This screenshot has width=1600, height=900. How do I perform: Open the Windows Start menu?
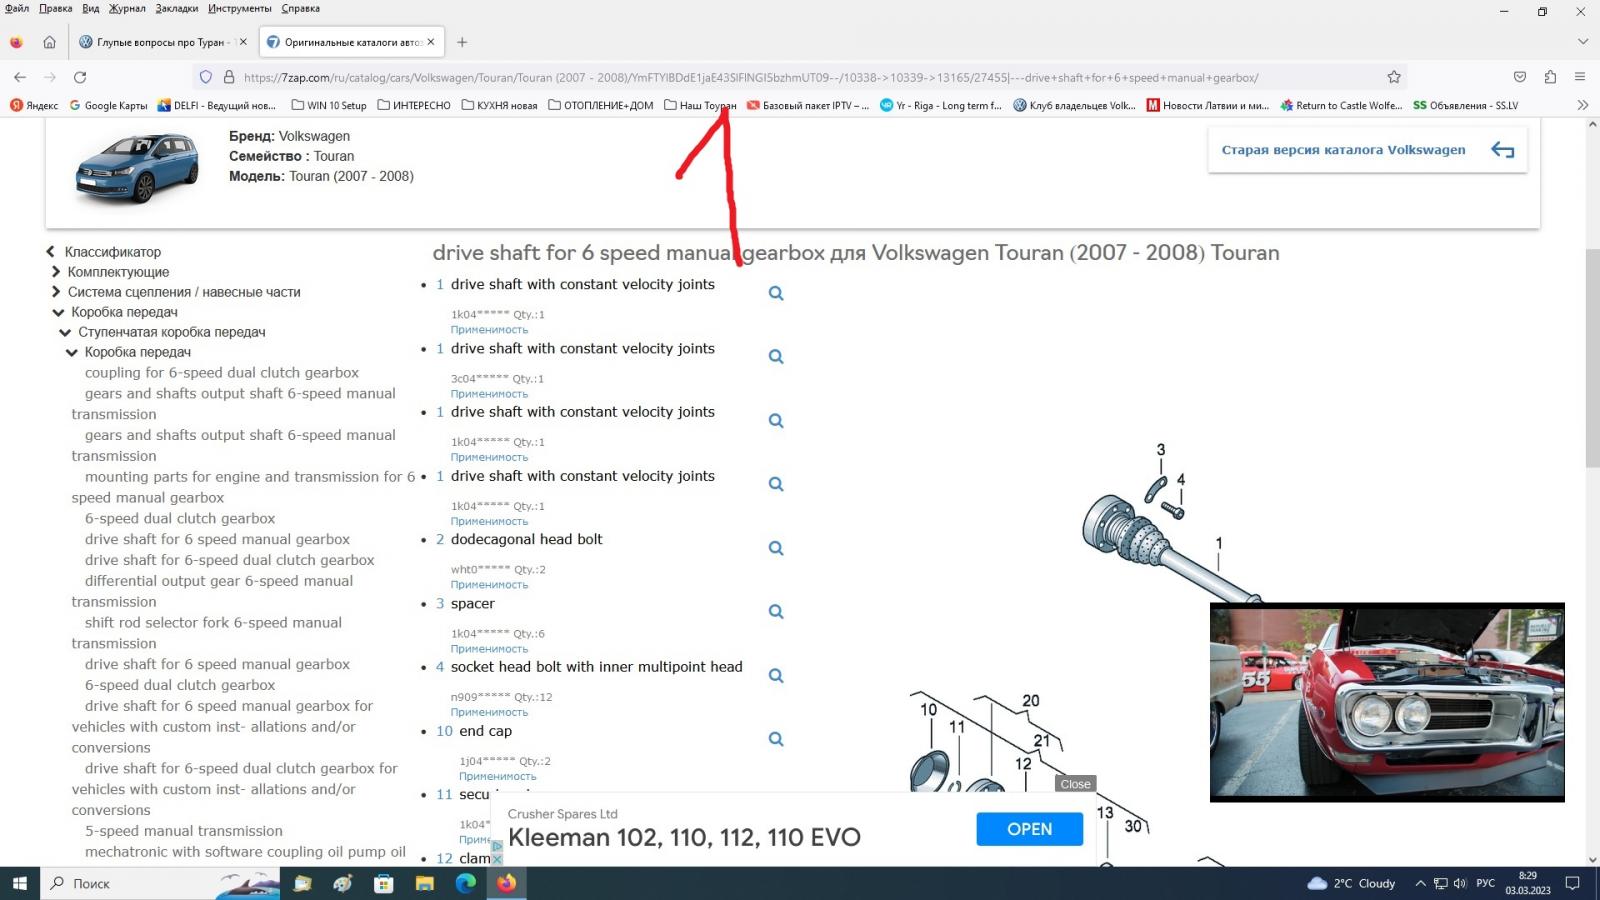tap(19, 883)
